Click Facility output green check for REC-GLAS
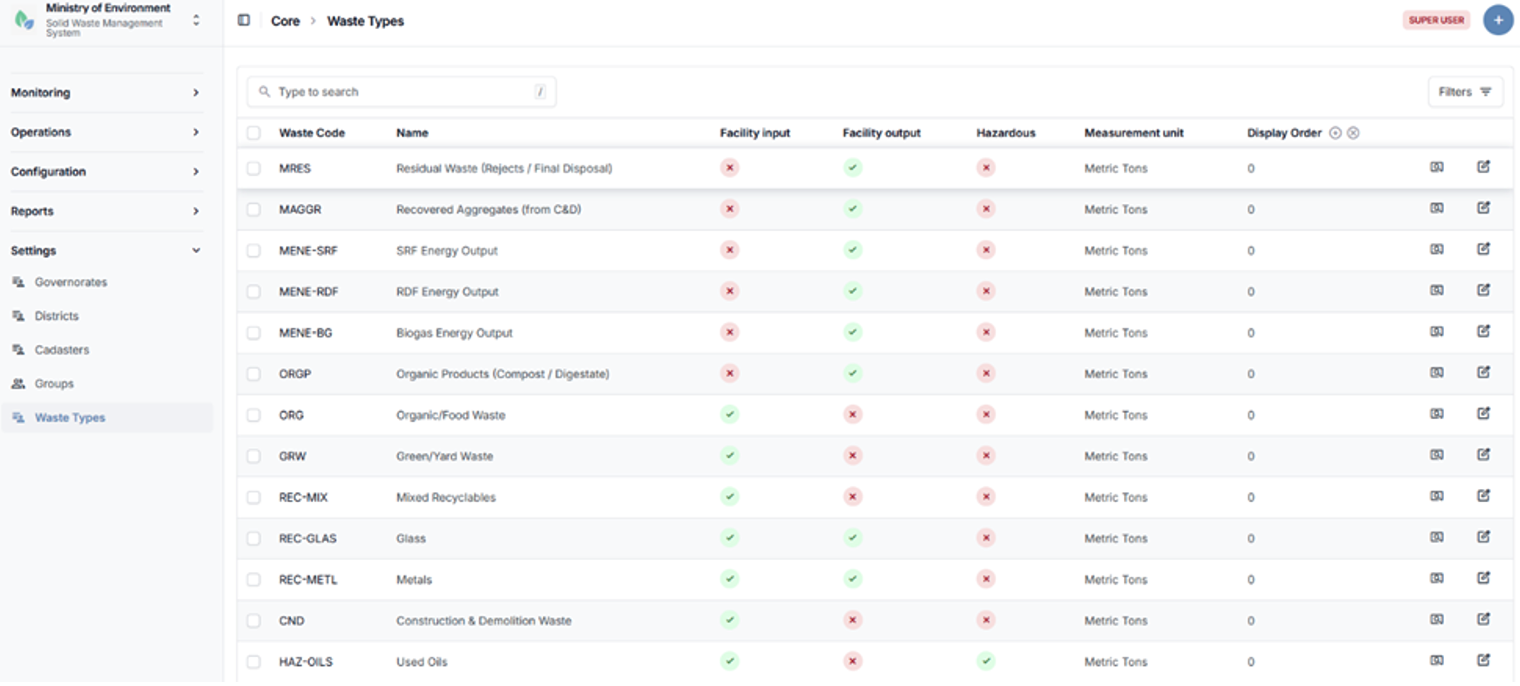 (x=852, y=538)
